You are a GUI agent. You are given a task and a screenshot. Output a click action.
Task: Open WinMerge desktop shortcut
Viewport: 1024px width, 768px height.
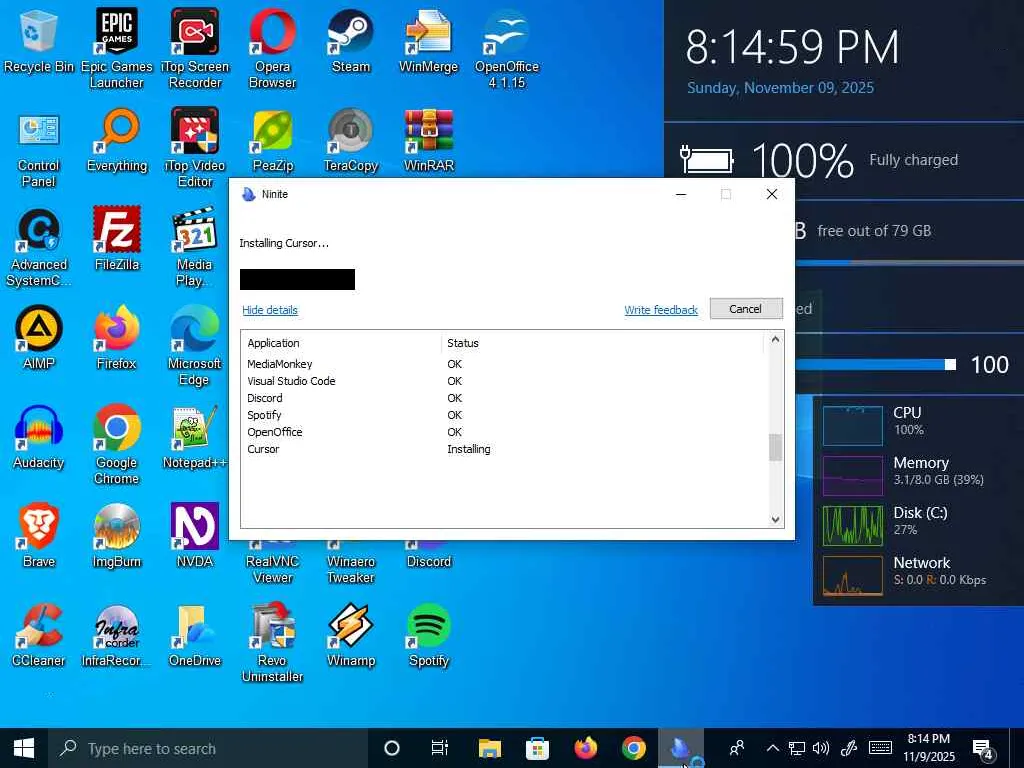pyautogui.click(x=428, y=40)
